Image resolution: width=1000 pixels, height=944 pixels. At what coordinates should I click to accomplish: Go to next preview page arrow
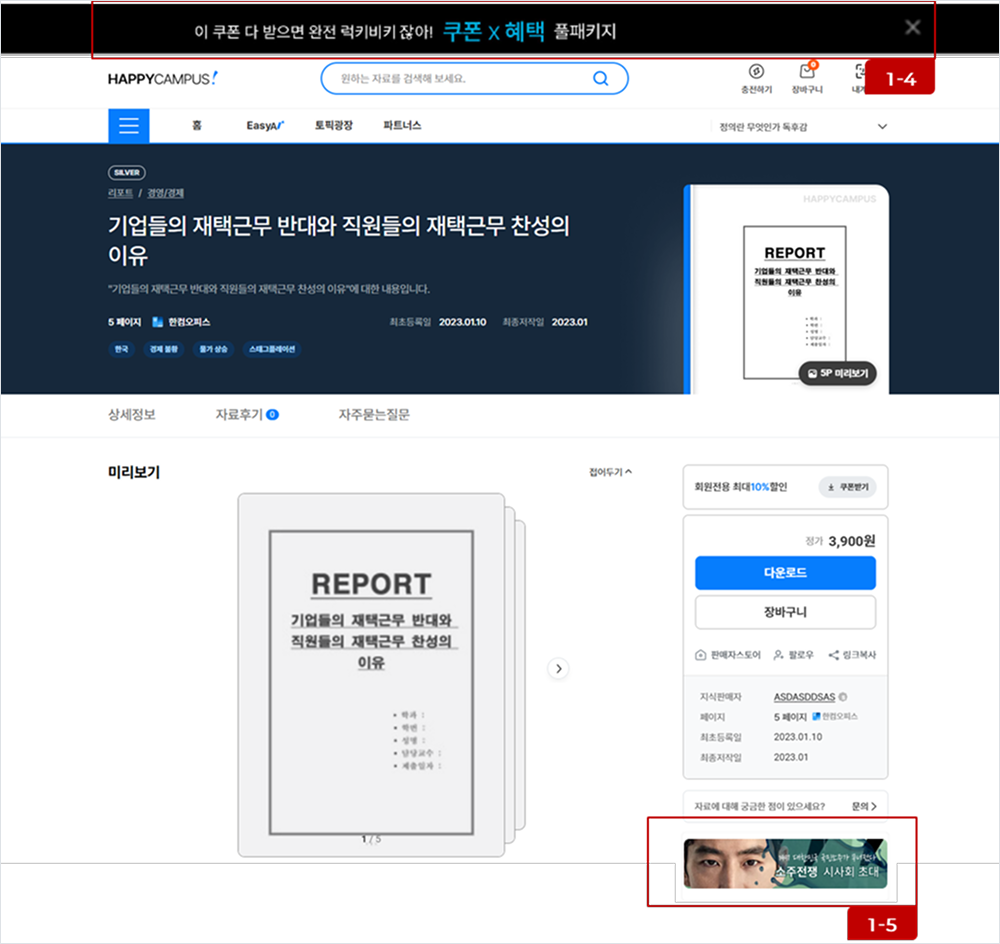pyautogui.click(x=559, y=668)
